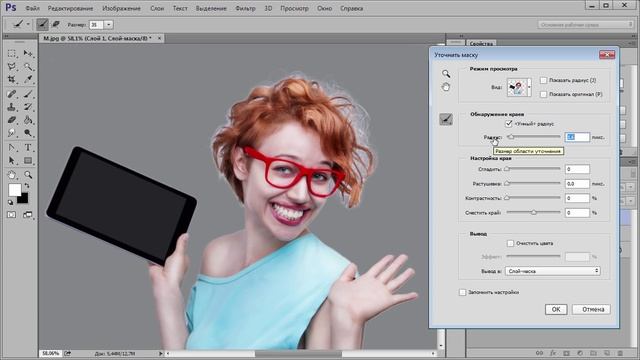Select the Eraser tool in toolbox
The image size is (640, 360).
(x=11, y=120)
